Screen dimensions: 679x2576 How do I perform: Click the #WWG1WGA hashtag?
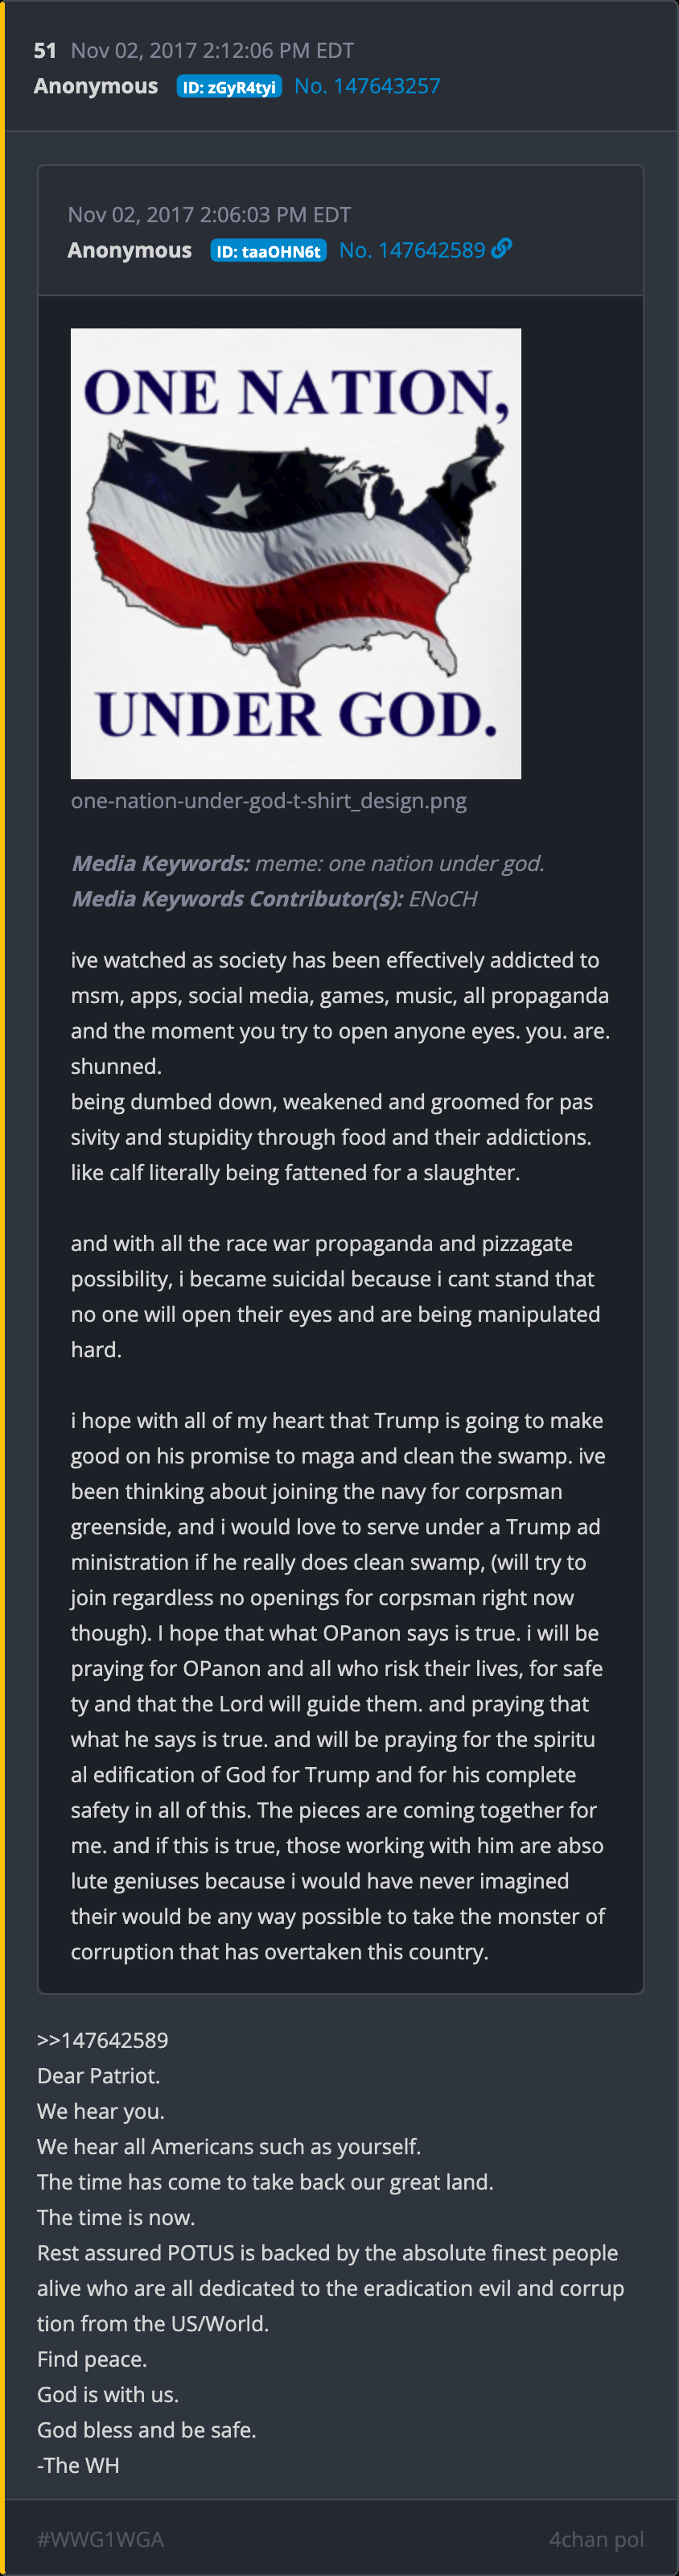pos(100,2539)
